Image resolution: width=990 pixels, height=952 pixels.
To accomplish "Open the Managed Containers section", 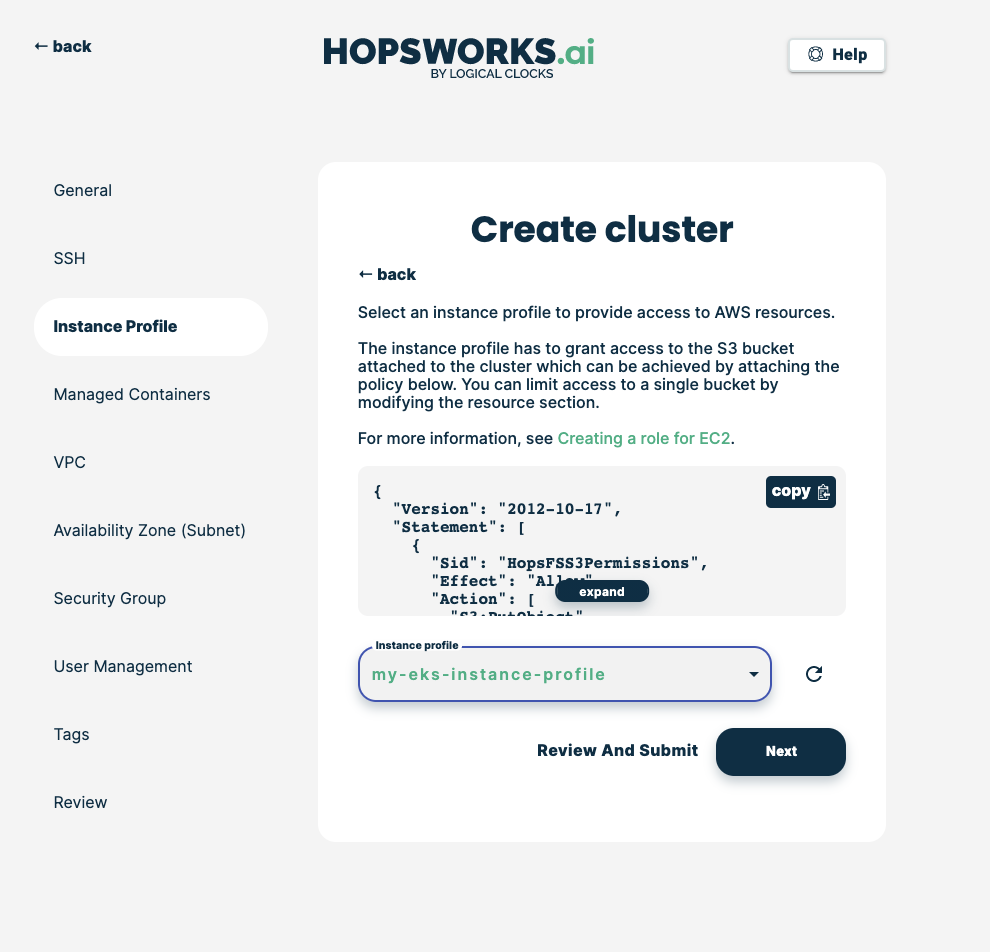I will (x=132, y=394).
